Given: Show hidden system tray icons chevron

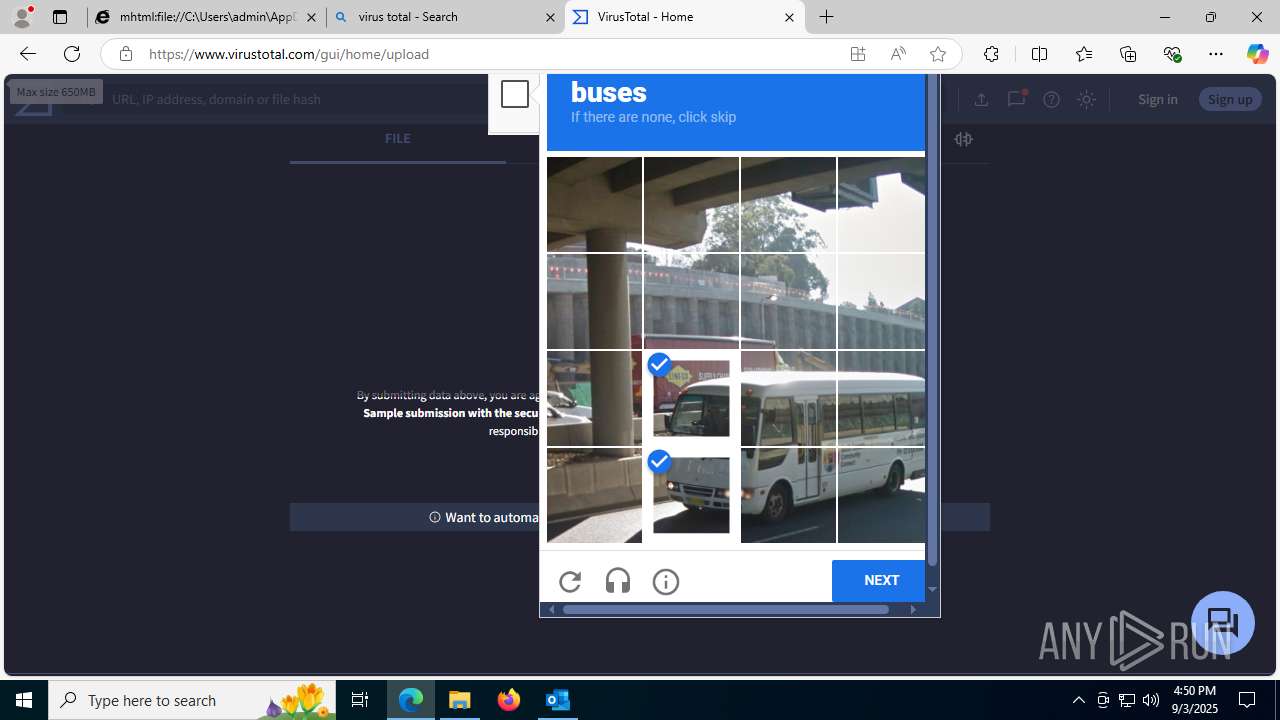Looking at the screenshot, I should coord(1078,700).
